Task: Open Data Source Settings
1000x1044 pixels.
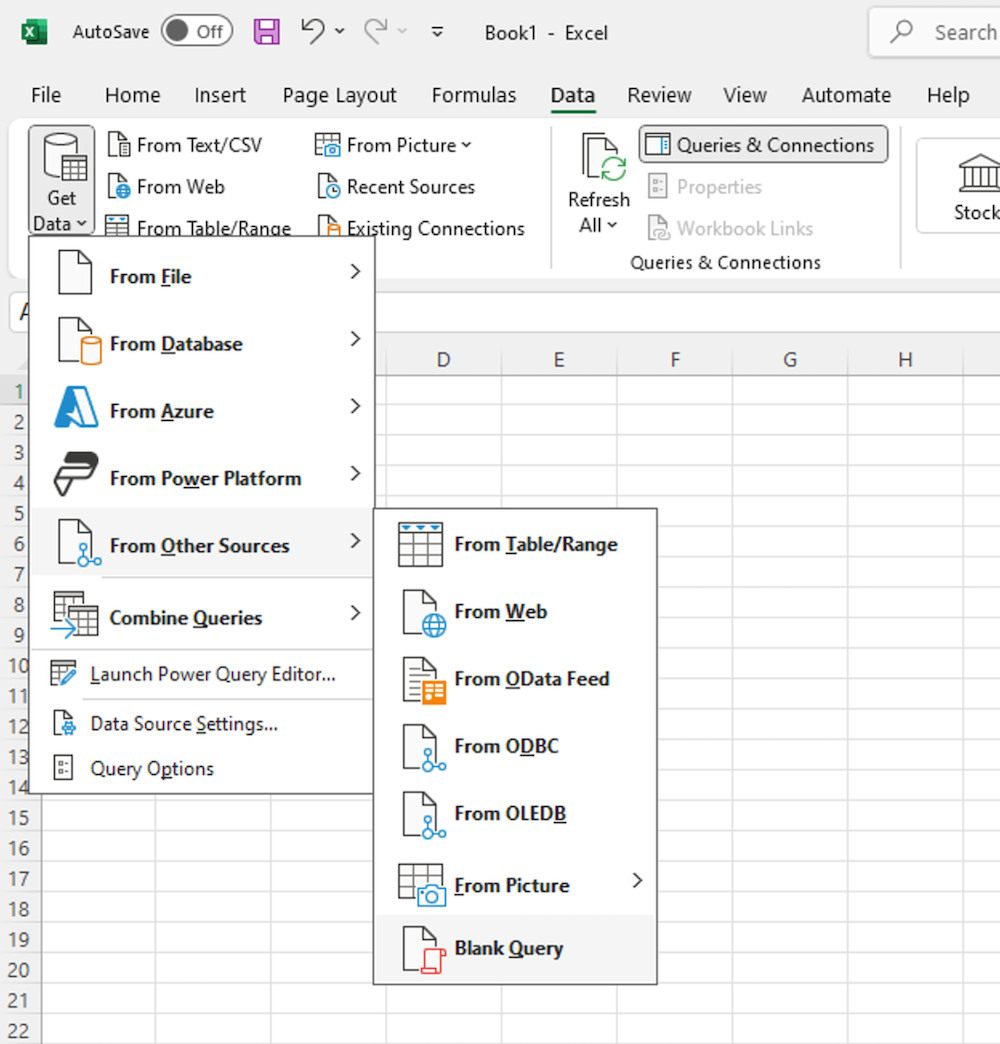Action: pyautogui.click(x=183, y=724)
